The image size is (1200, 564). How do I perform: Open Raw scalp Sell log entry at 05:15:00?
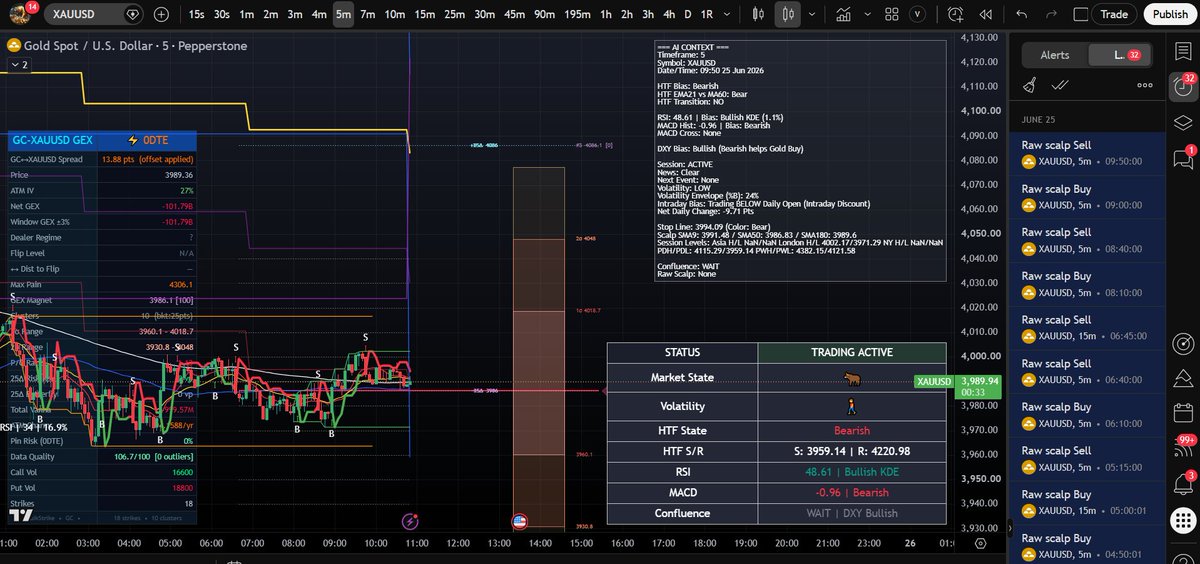[1086, 459]
